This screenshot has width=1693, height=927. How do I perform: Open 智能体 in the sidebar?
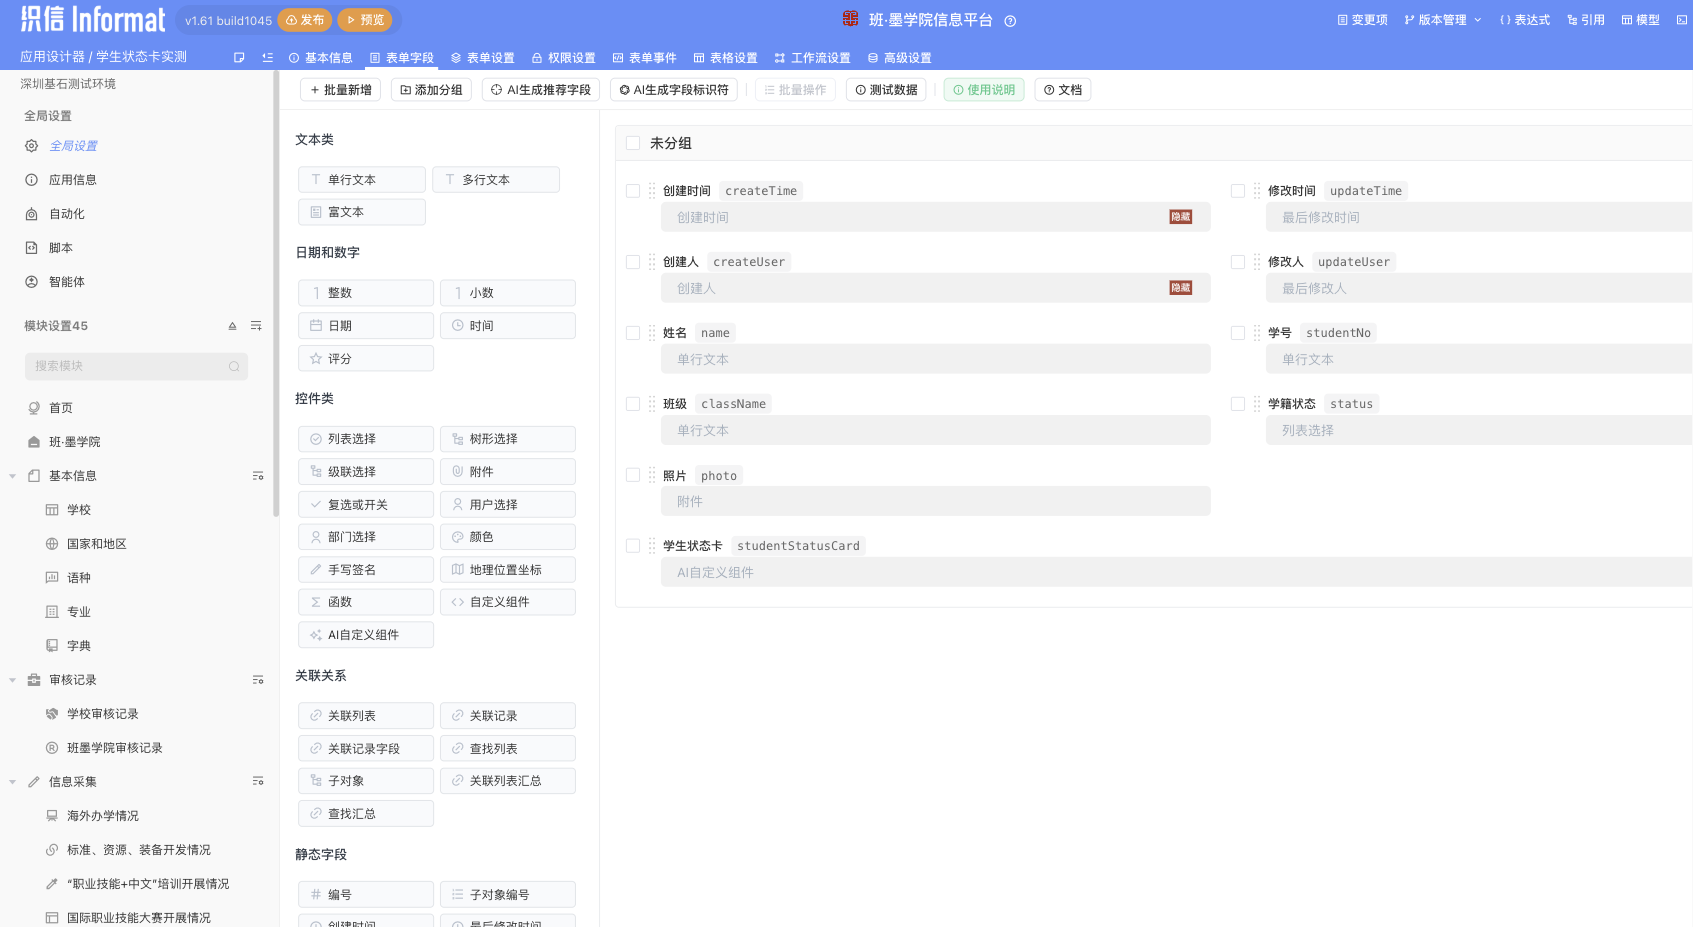click(x=55, y=282)
